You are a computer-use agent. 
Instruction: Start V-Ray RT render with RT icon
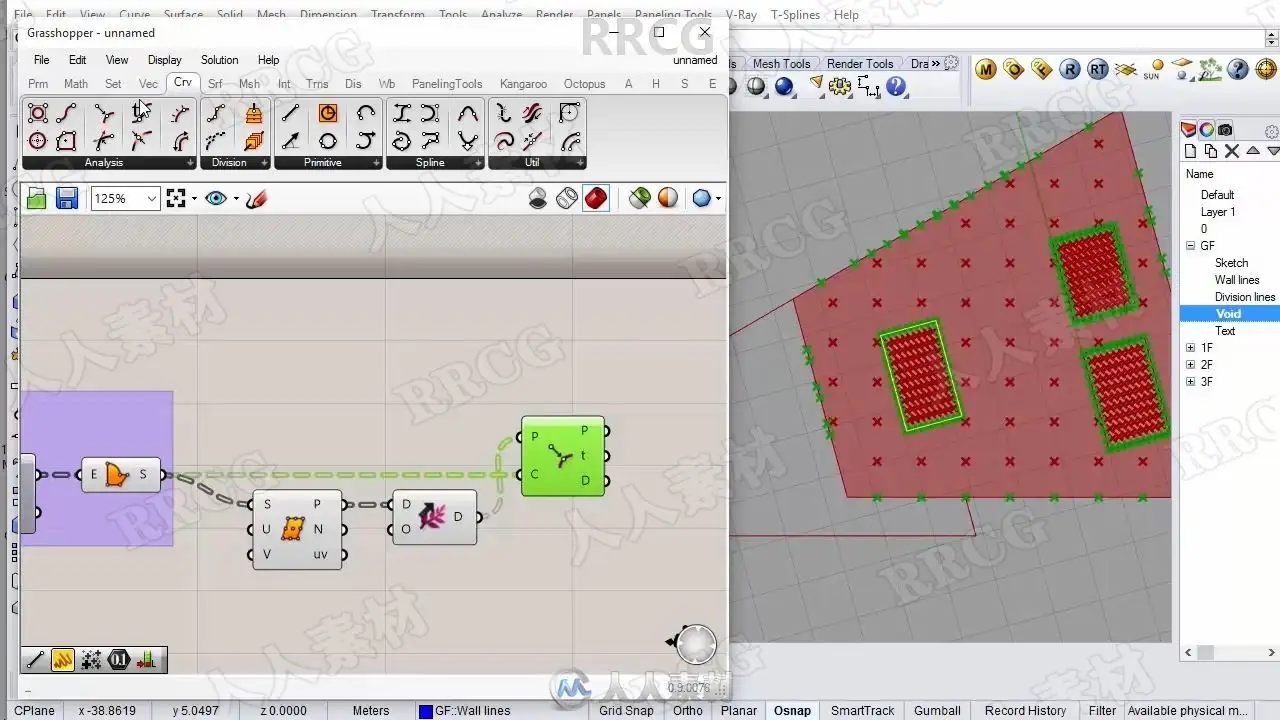pyautogui.click(x=1098, y=69)
